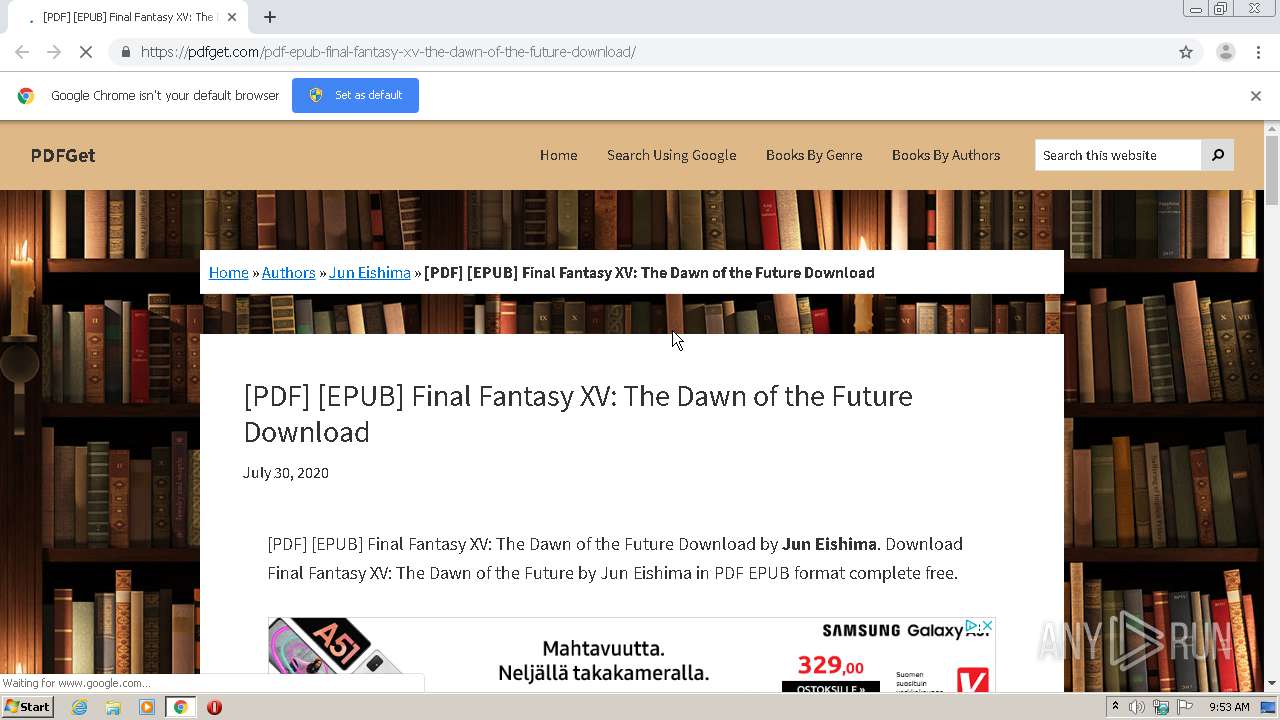1280x720 pixels.
Task: Open network status tray icon
Action: tap(1161, 707)
